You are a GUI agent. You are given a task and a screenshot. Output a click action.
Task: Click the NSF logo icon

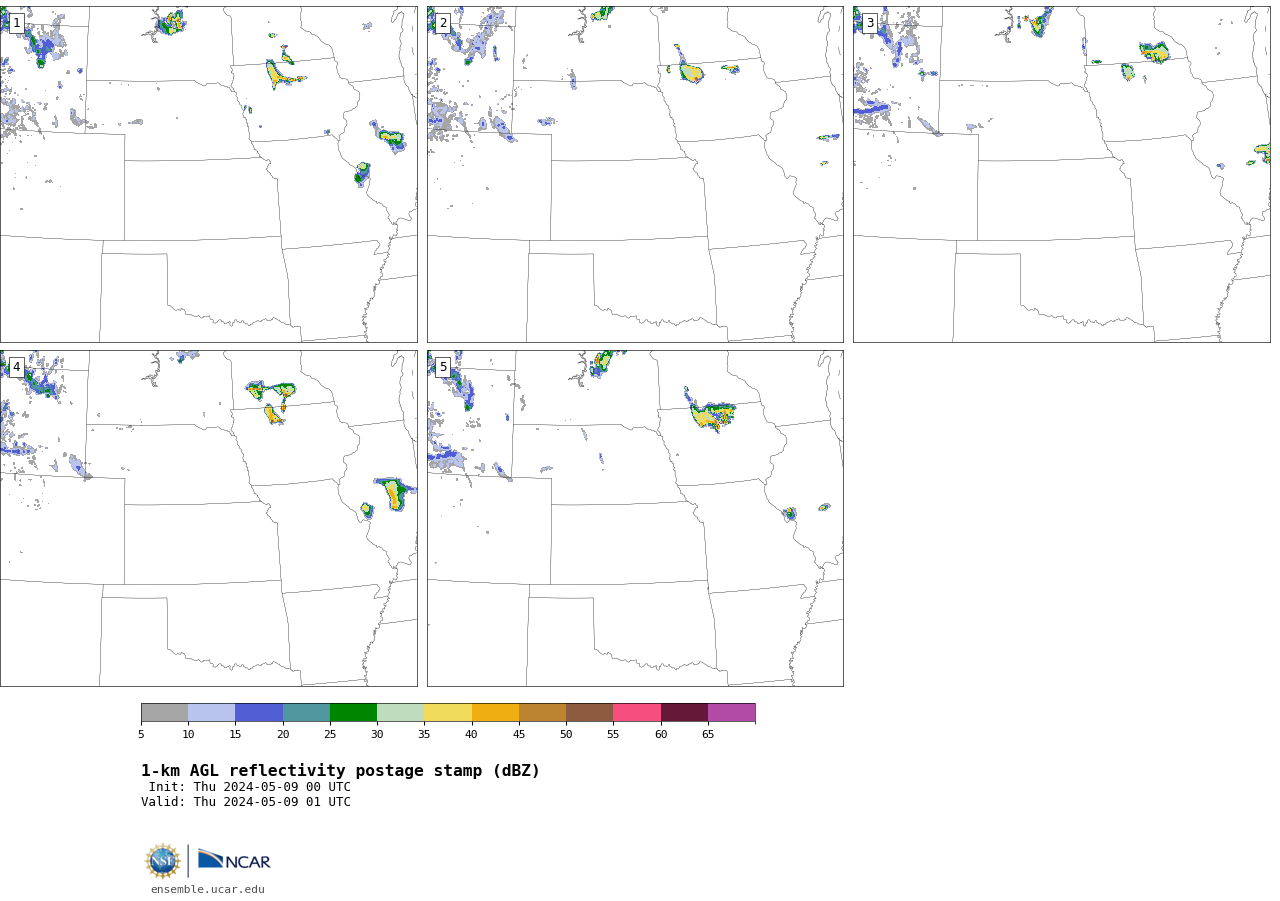tap(163, 861)
